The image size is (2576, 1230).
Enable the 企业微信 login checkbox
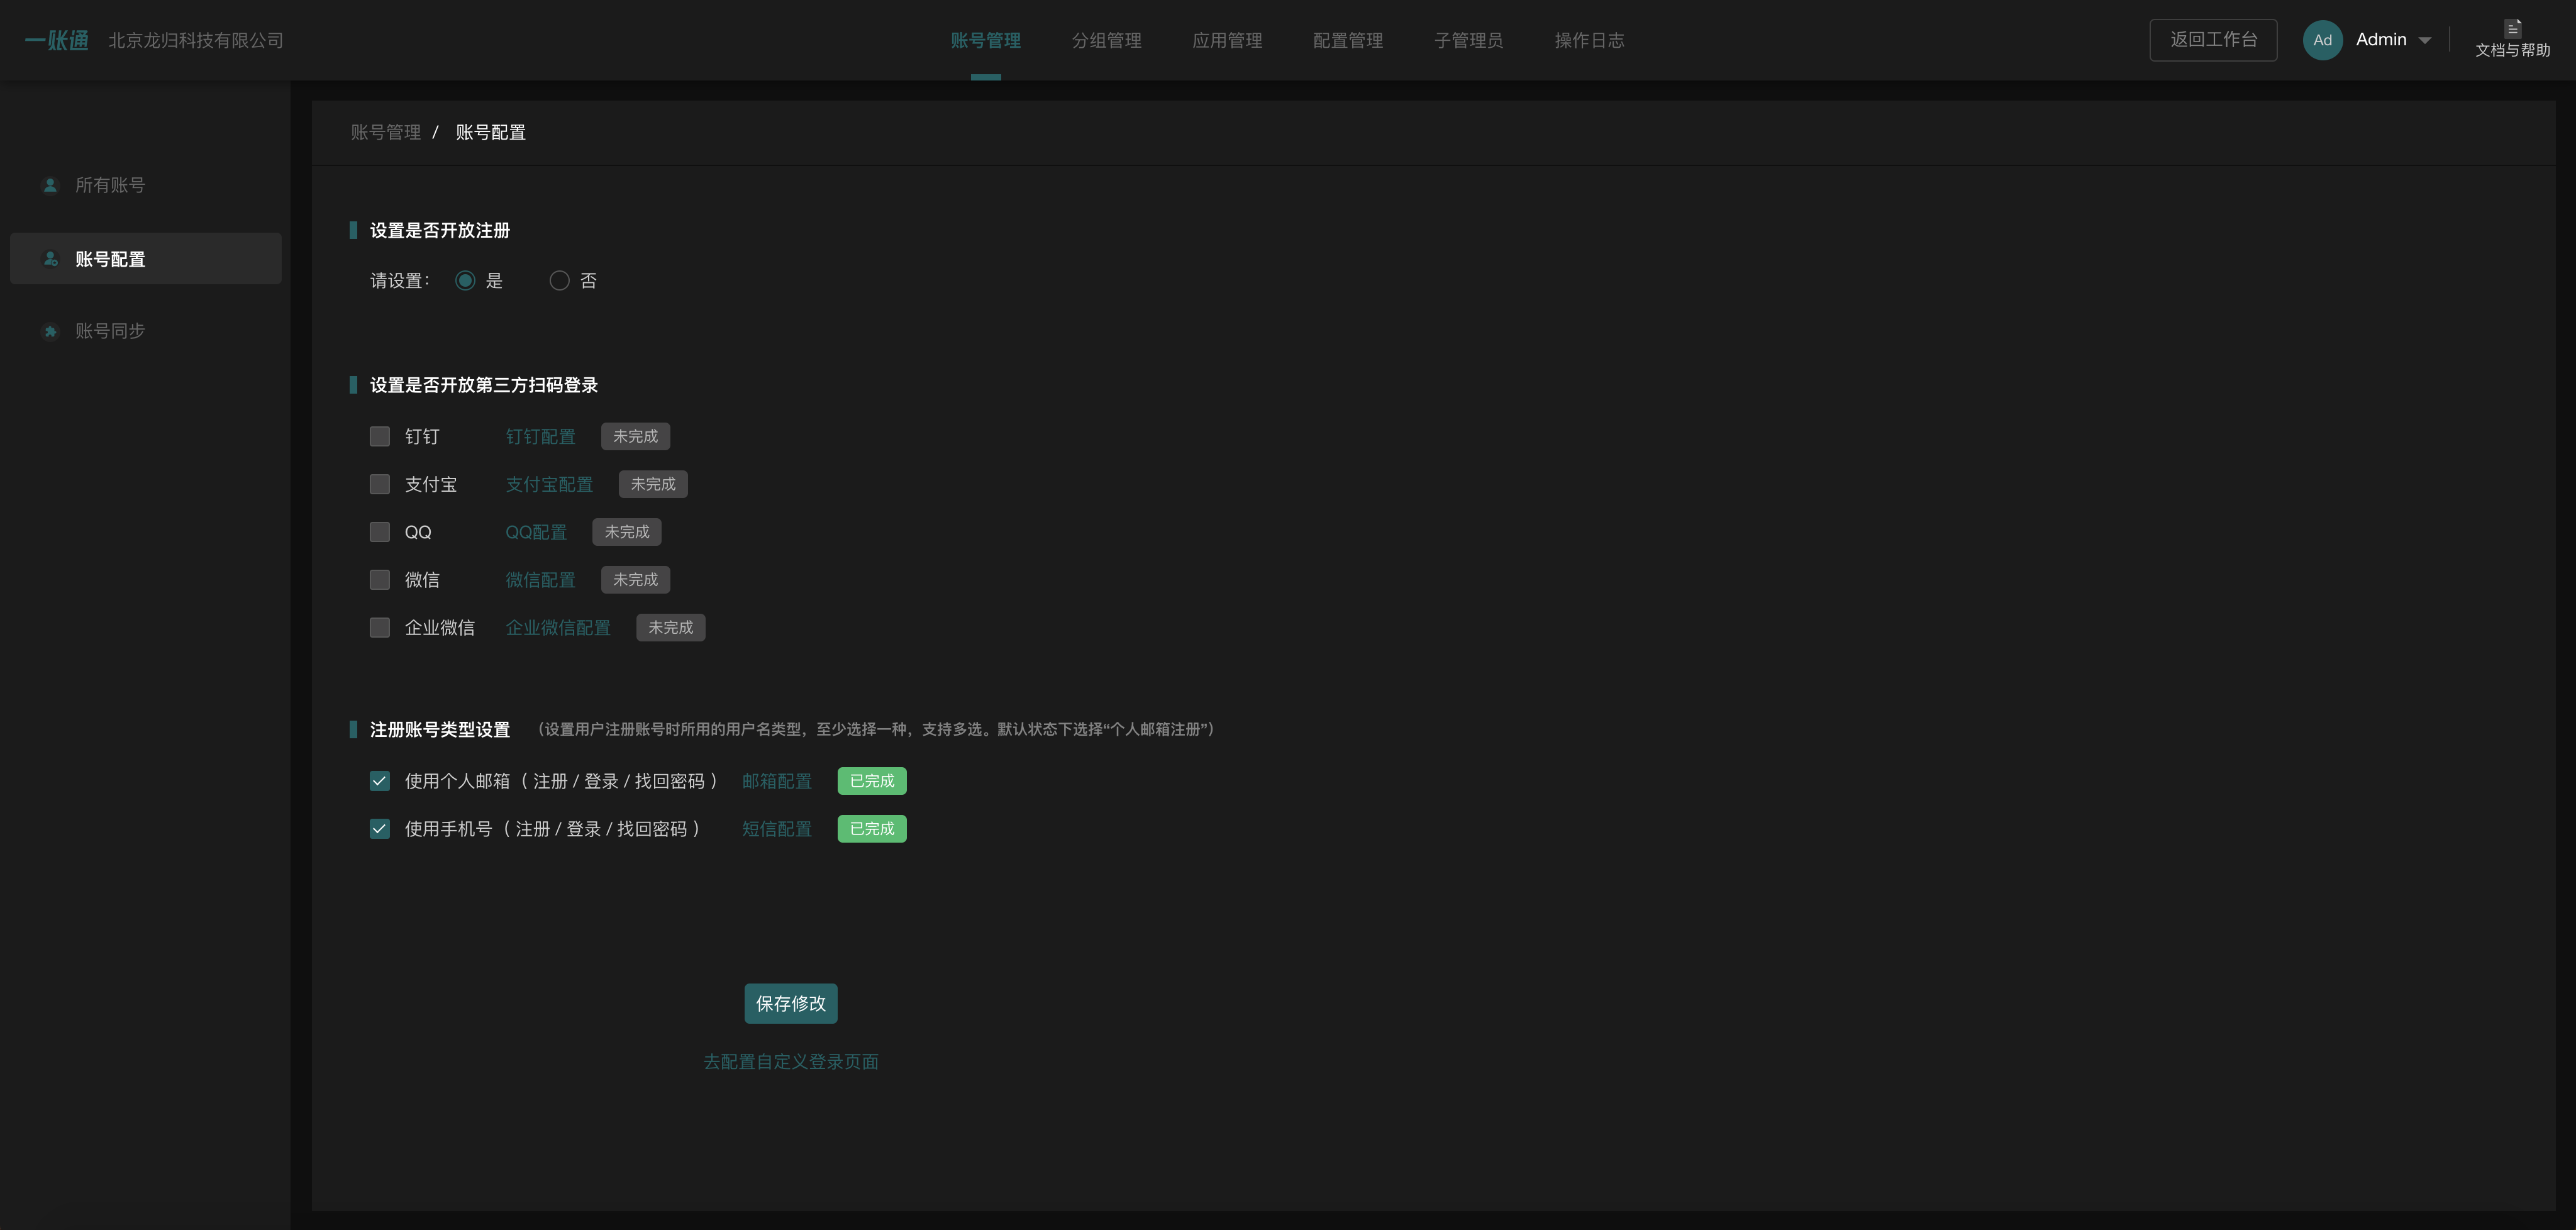click(380, 628)
